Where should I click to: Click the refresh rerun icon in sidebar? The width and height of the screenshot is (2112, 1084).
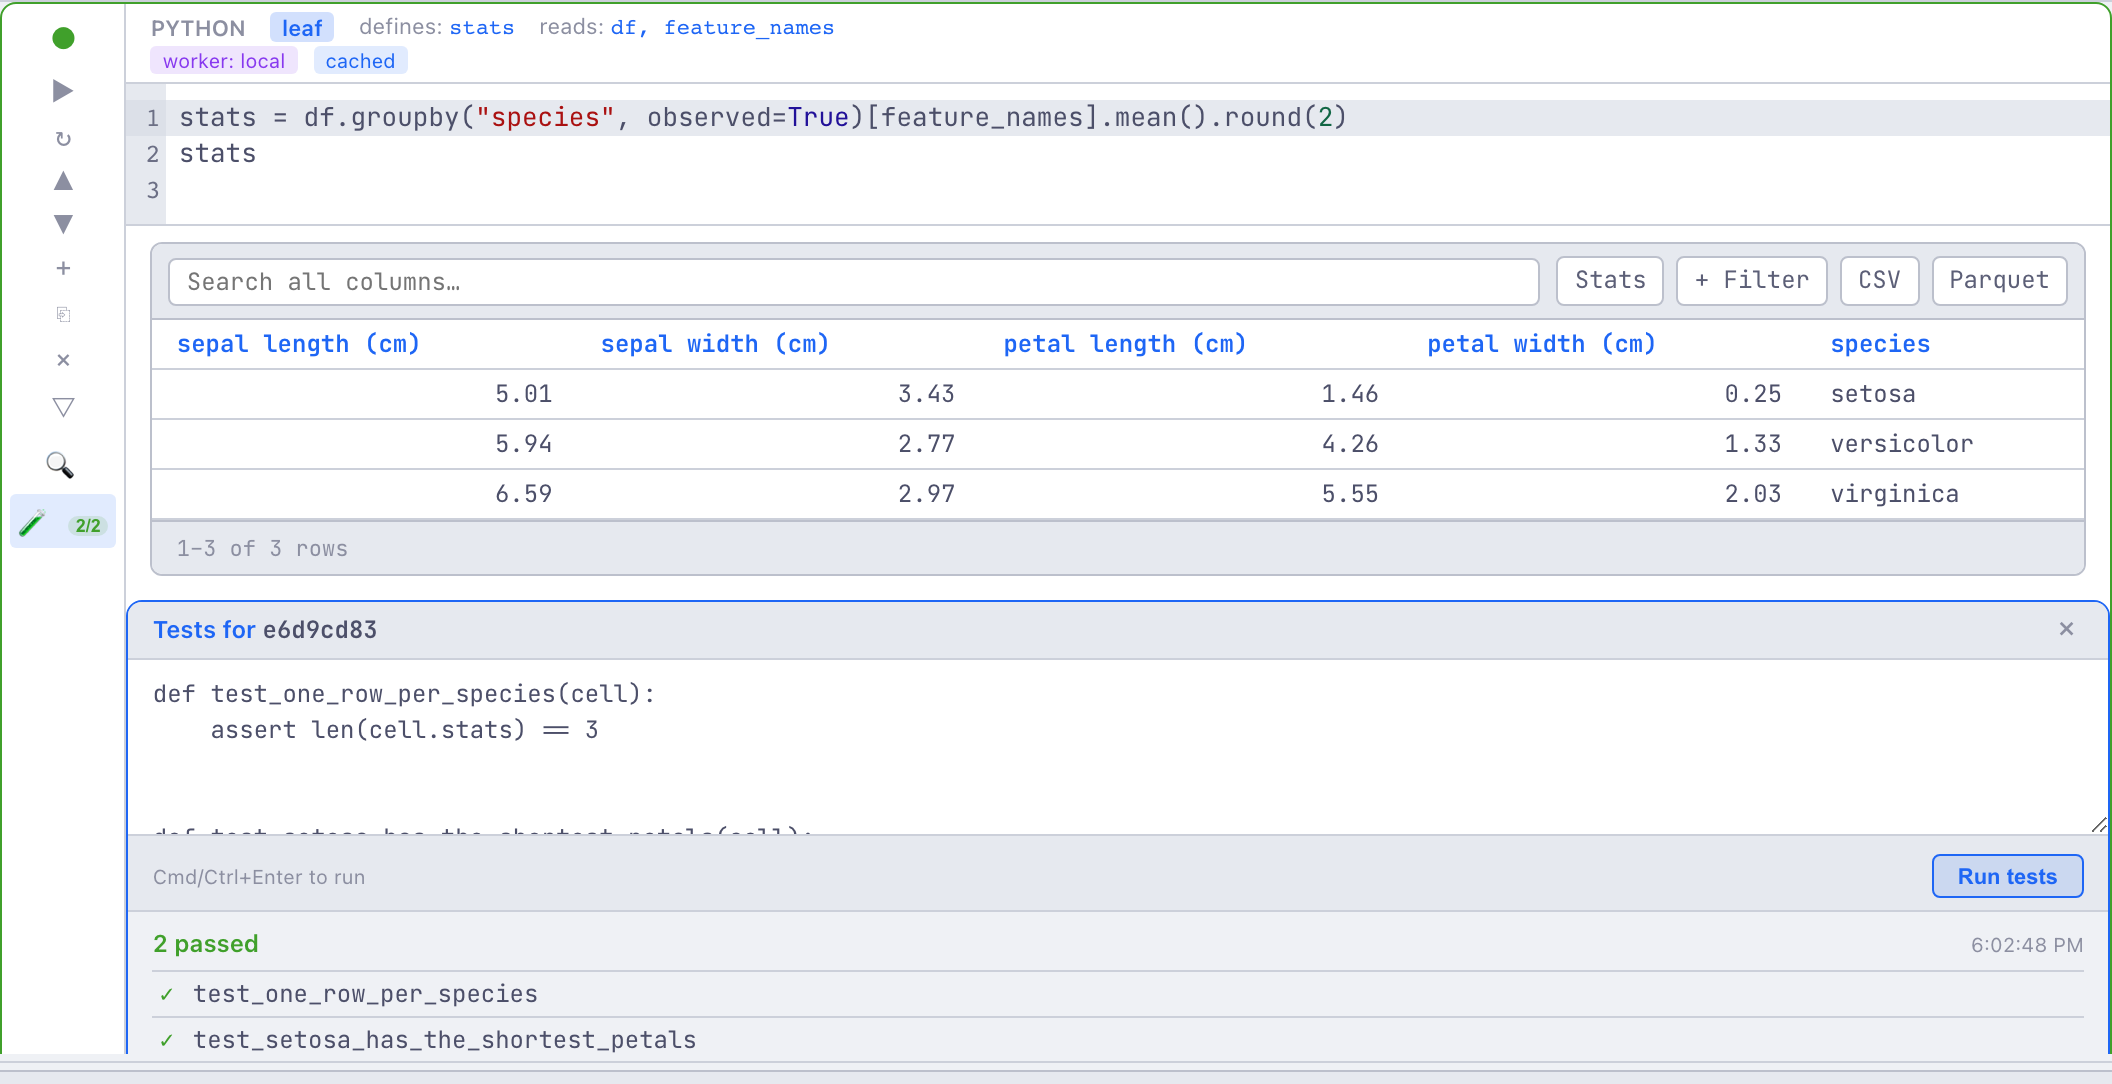[63, 139]
